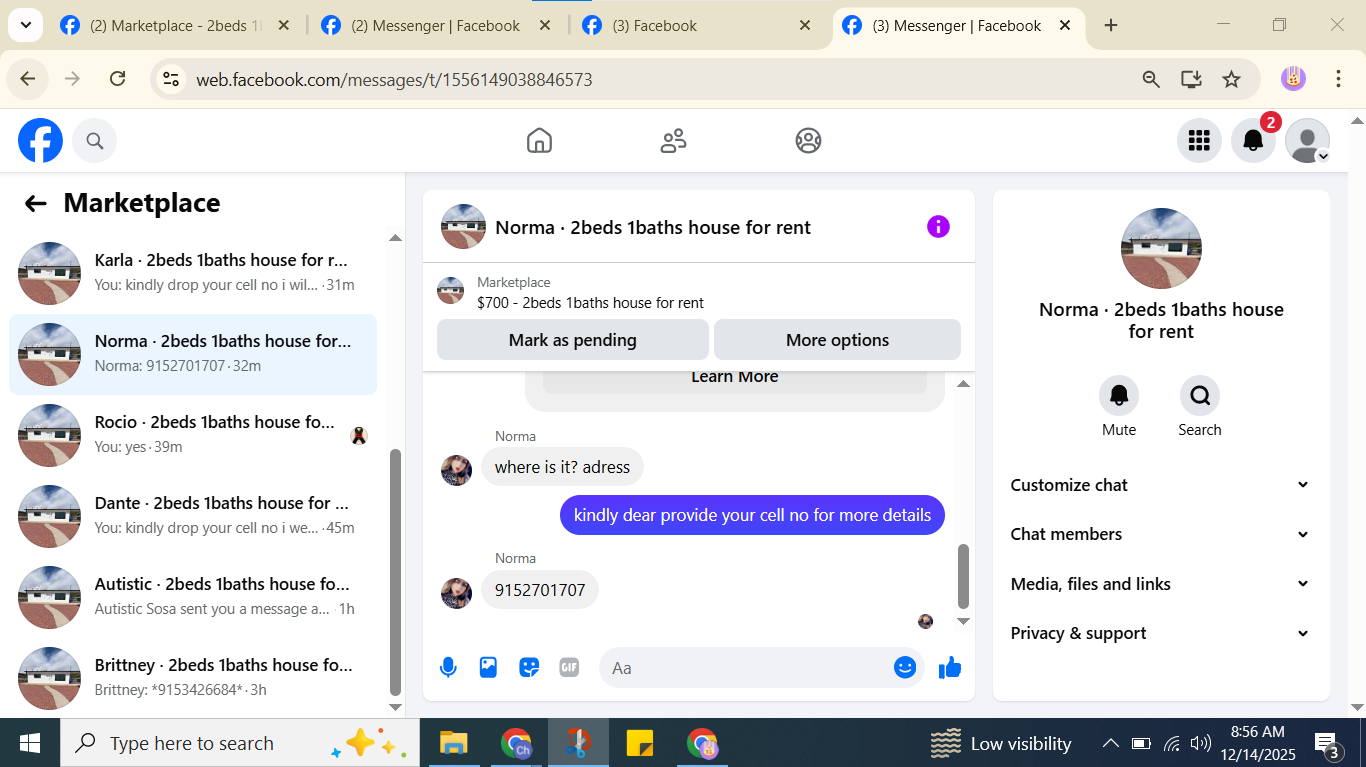Screen dimensions: 1366x767
Task: Open the account profile picture menu
Action: pyautogui.click(x=1307, y=141)
